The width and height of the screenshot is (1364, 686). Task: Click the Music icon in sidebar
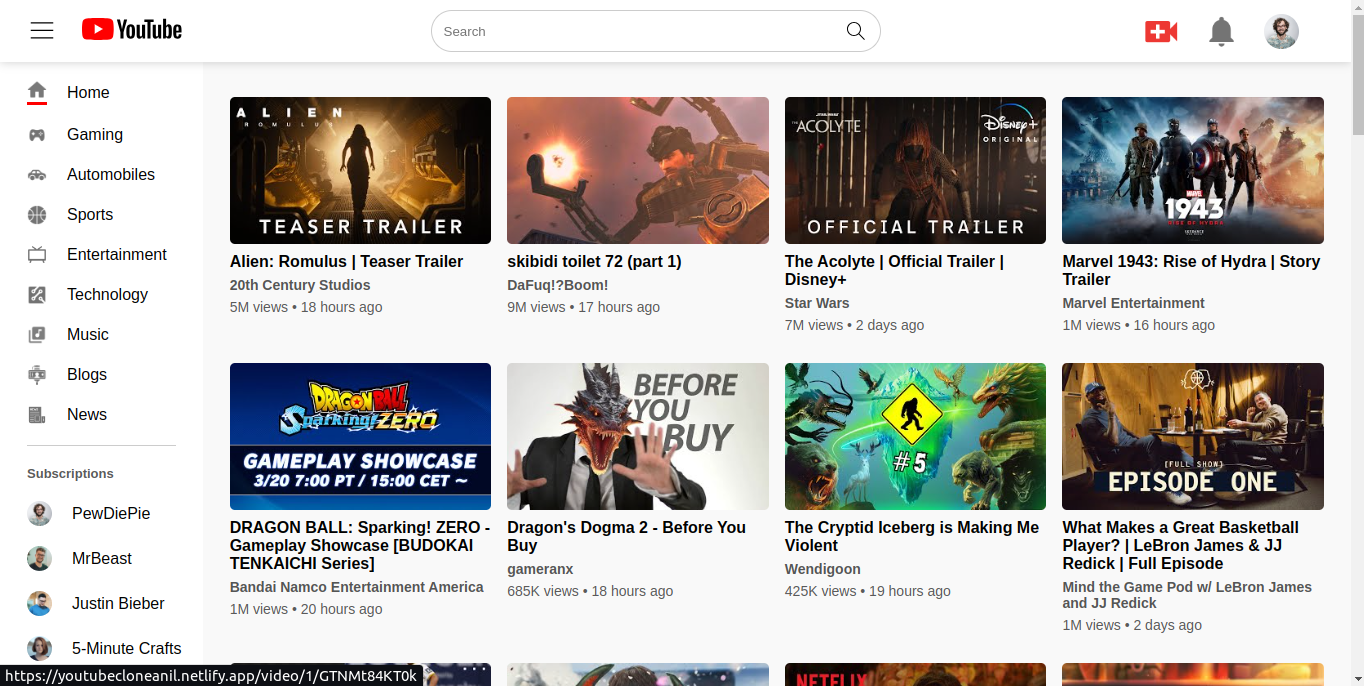[37, 335]
